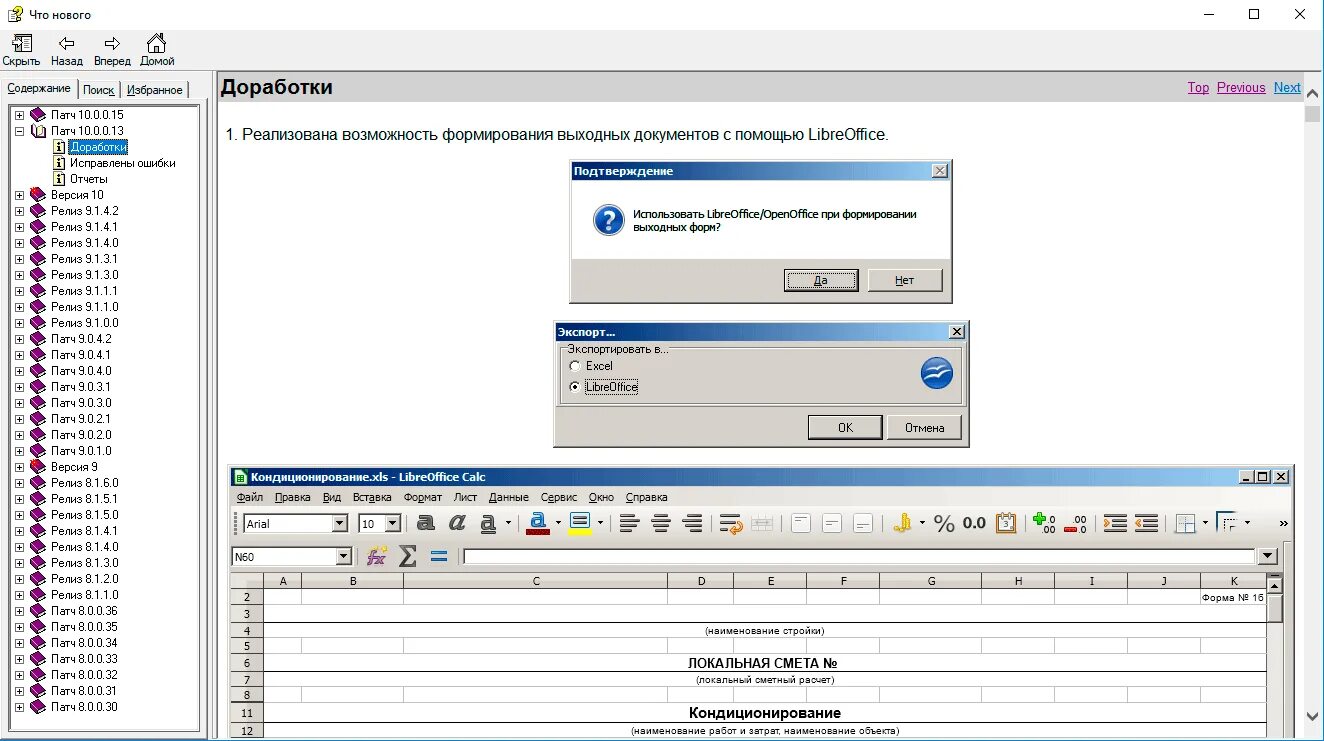Follow the Previous link
The image size is (1324, 741).
point(1241,88)
